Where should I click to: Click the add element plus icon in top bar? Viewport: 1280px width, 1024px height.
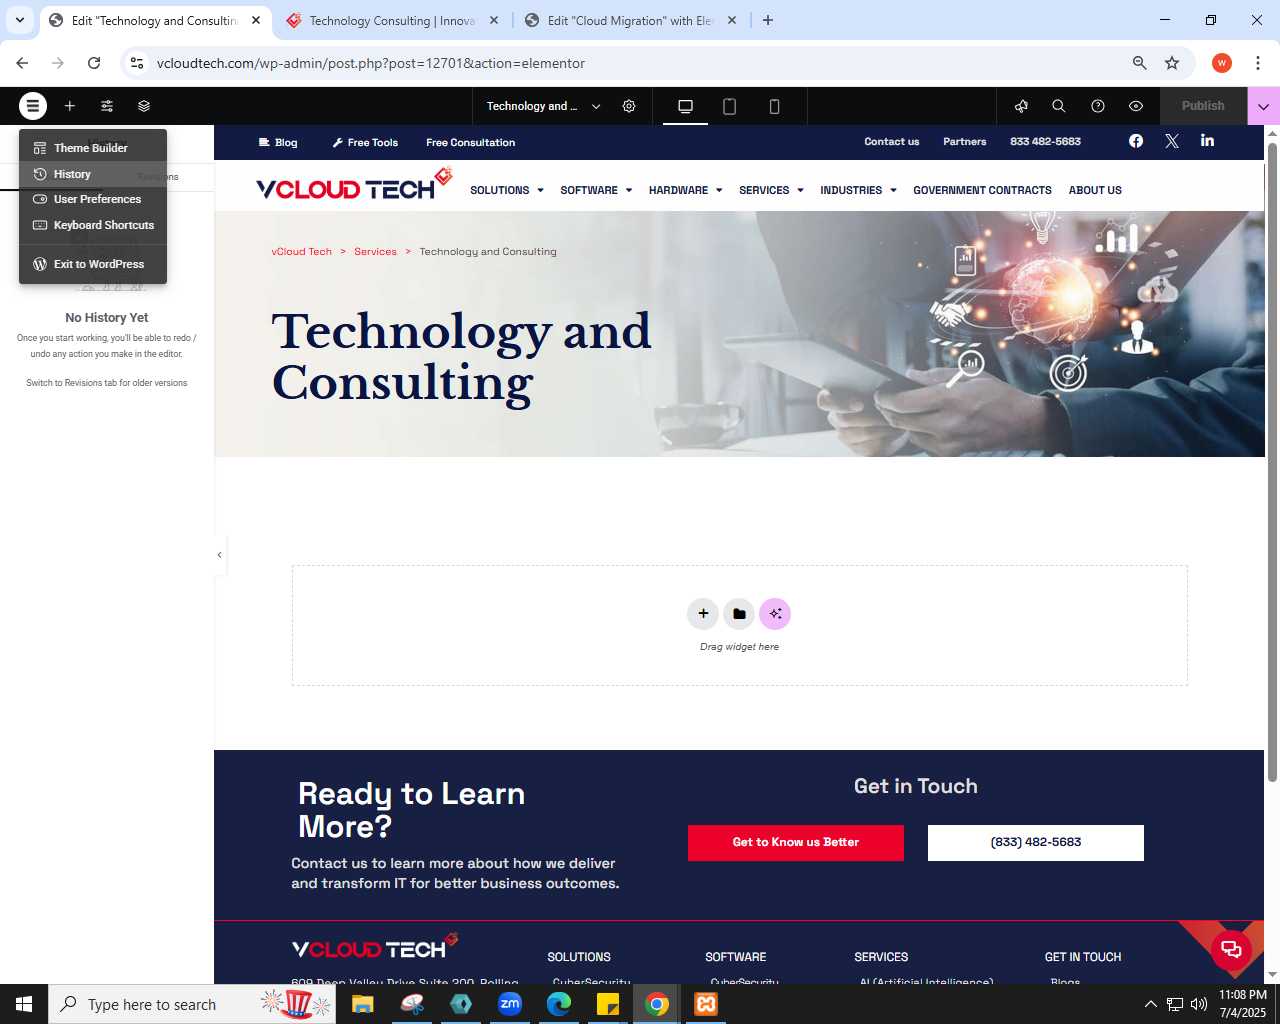point(70,106)
